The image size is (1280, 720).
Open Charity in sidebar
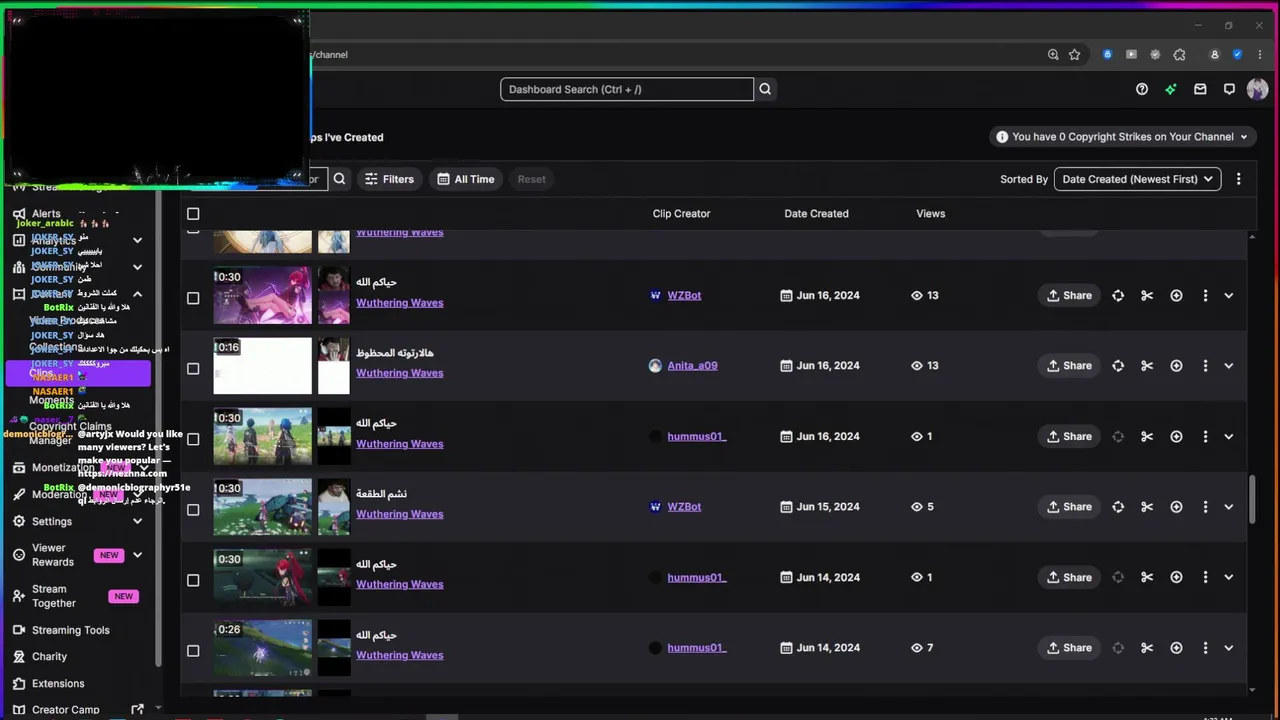pyautogui.click(x=49, y=656)
